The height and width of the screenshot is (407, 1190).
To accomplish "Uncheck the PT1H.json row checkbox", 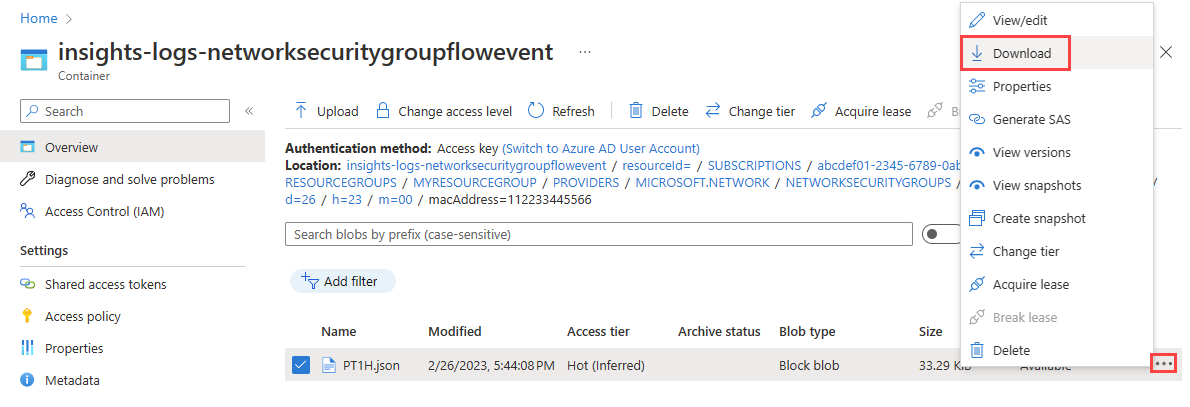I will tap(301, 365).
